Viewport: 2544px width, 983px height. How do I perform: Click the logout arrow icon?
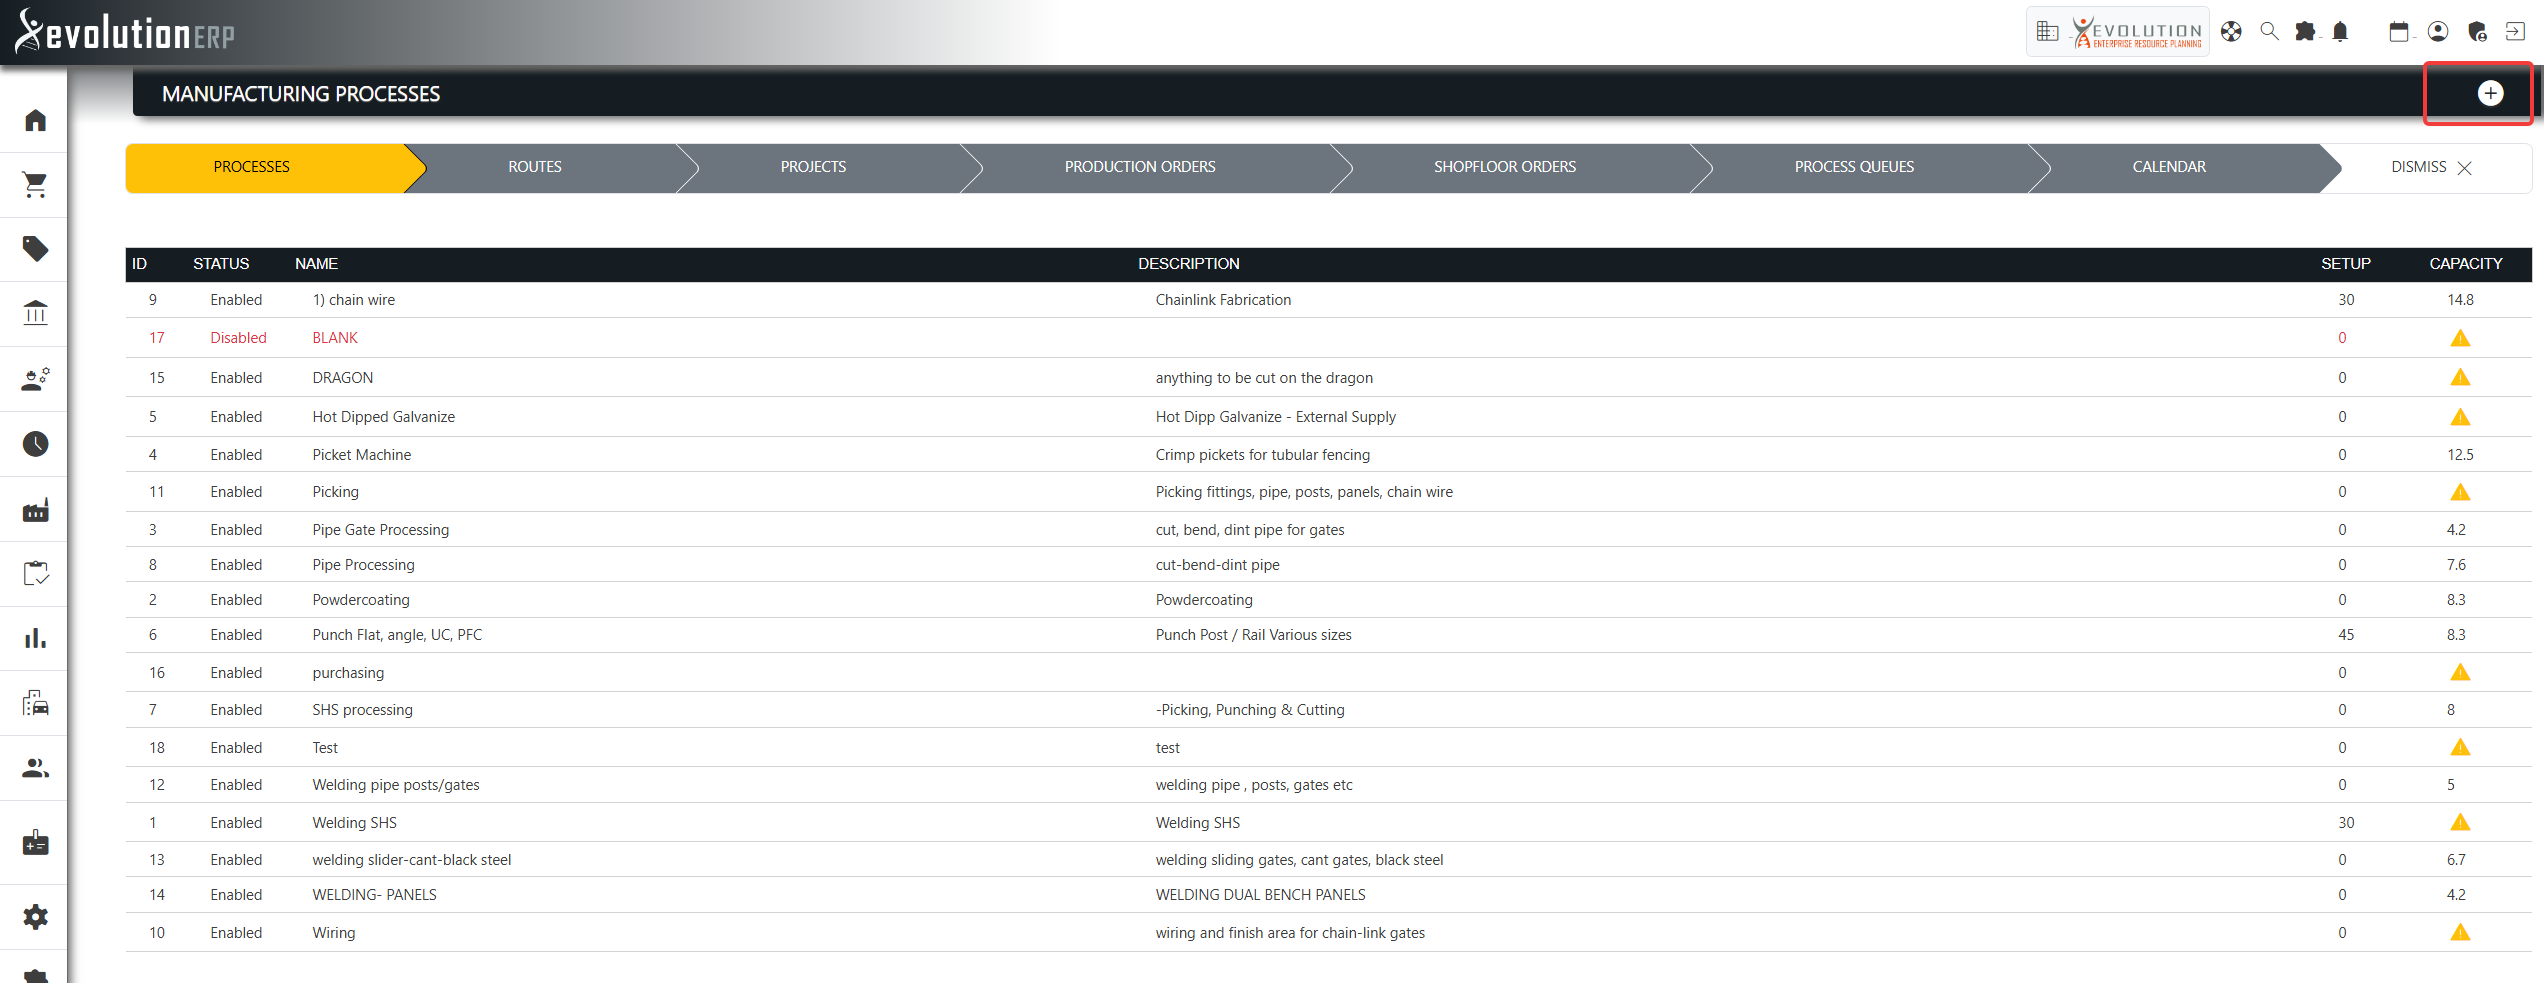2515,32
